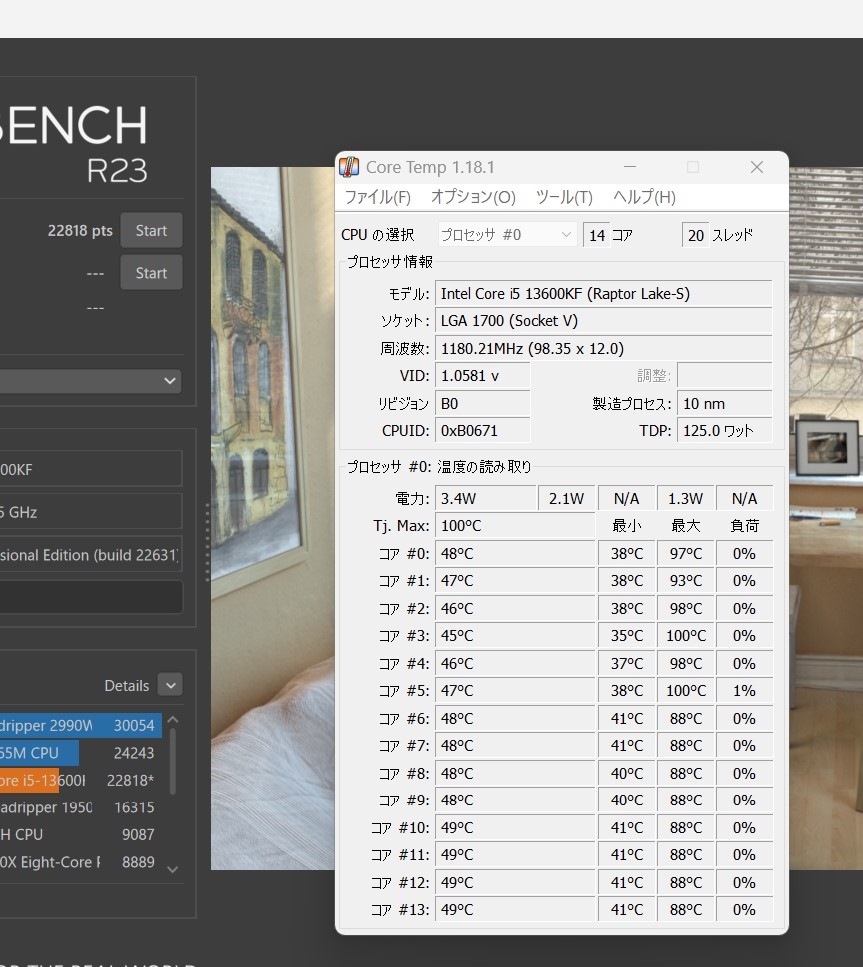Image resolution: width=863 pixels, height=967 pixels.
Task: Open the ファイル(F) menu
Action: click(377, 197)
